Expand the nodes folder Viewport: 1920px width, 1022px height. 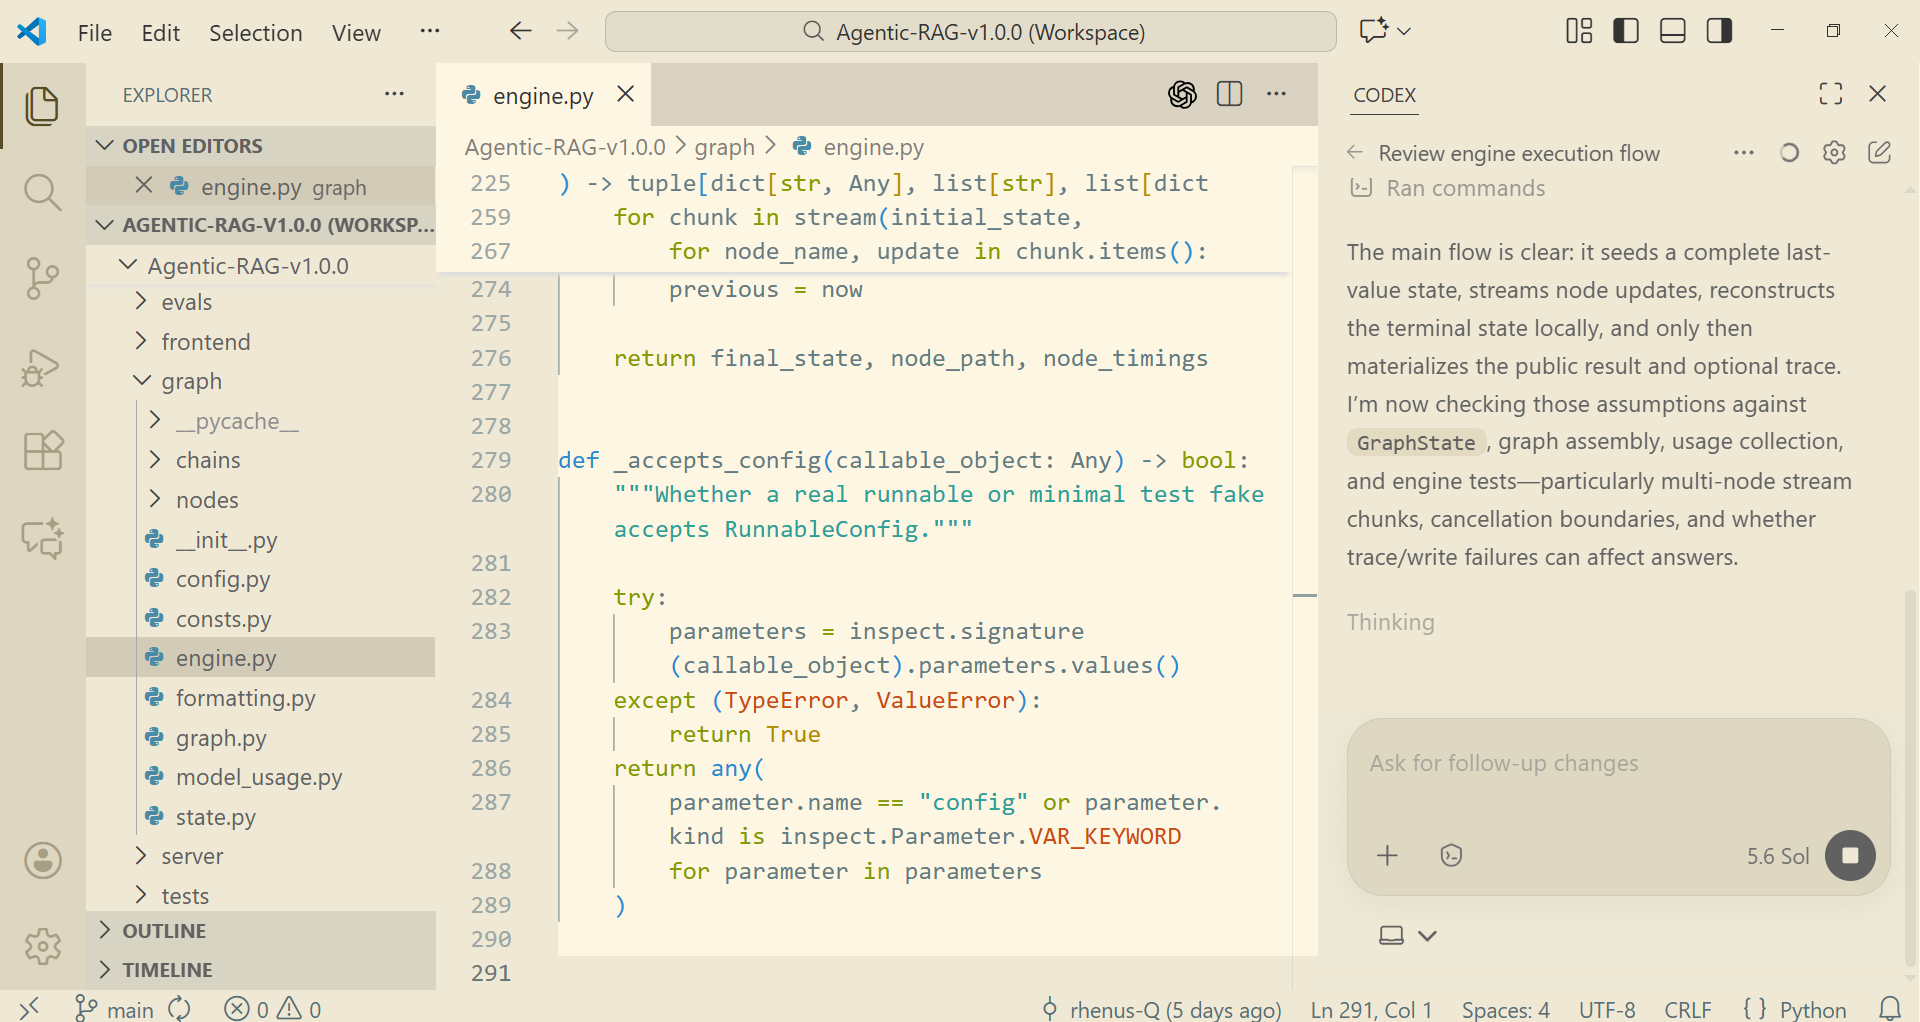tap(260, 500)
